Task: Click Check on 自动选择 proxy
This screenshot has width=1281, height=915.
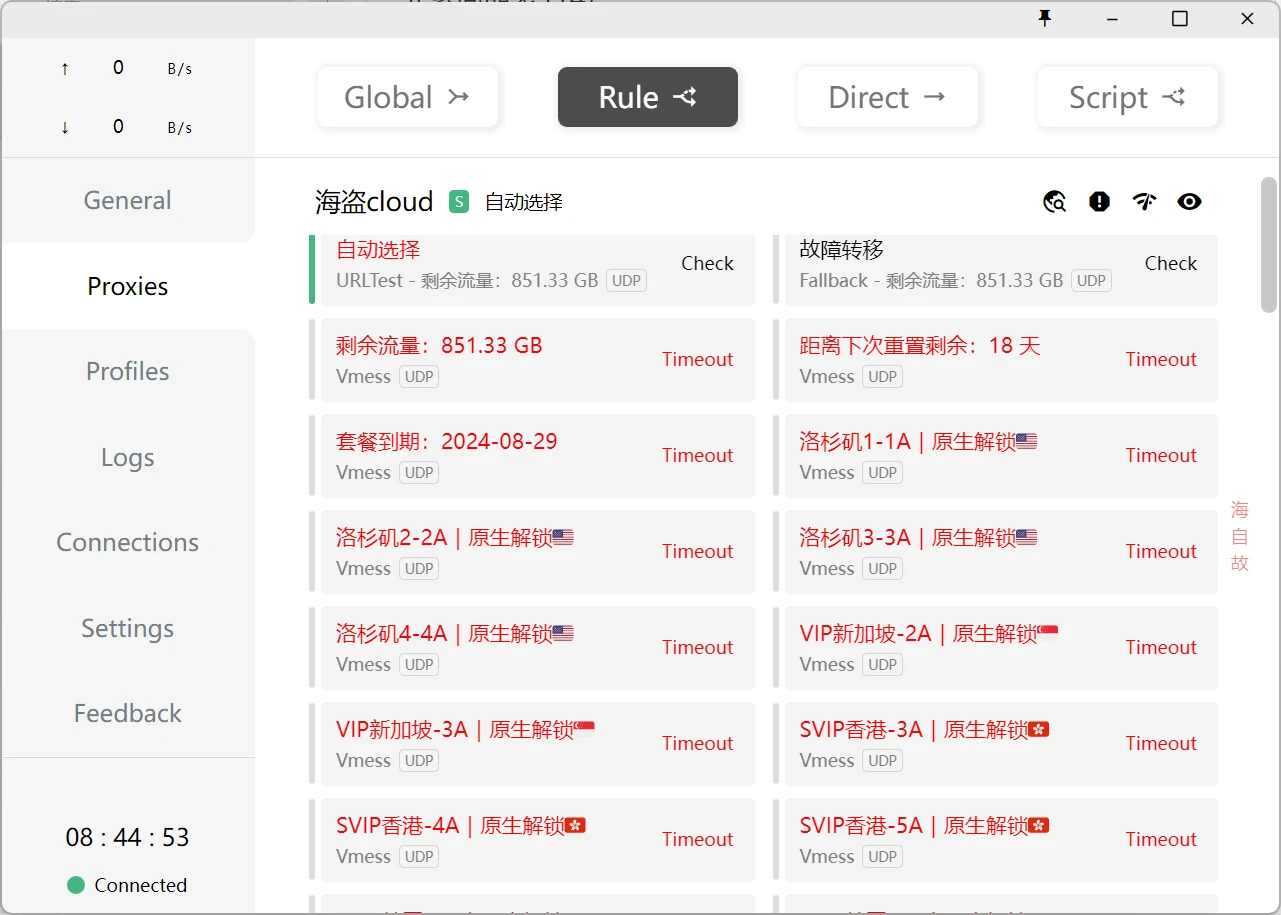Action: (x=707, y=263)
